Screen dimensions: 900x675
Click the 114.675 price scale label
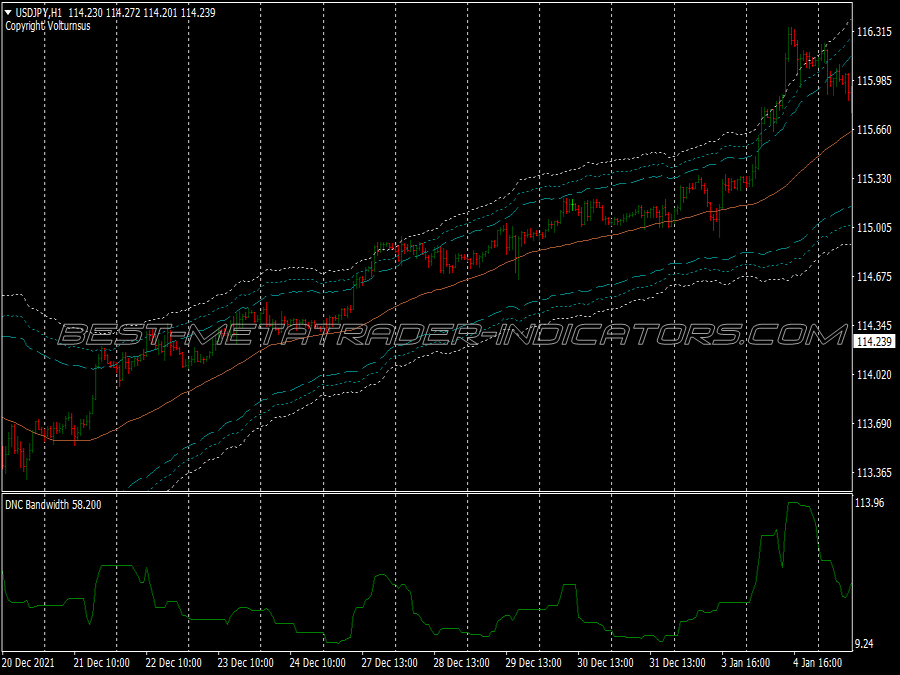click(x=874, y=277)
